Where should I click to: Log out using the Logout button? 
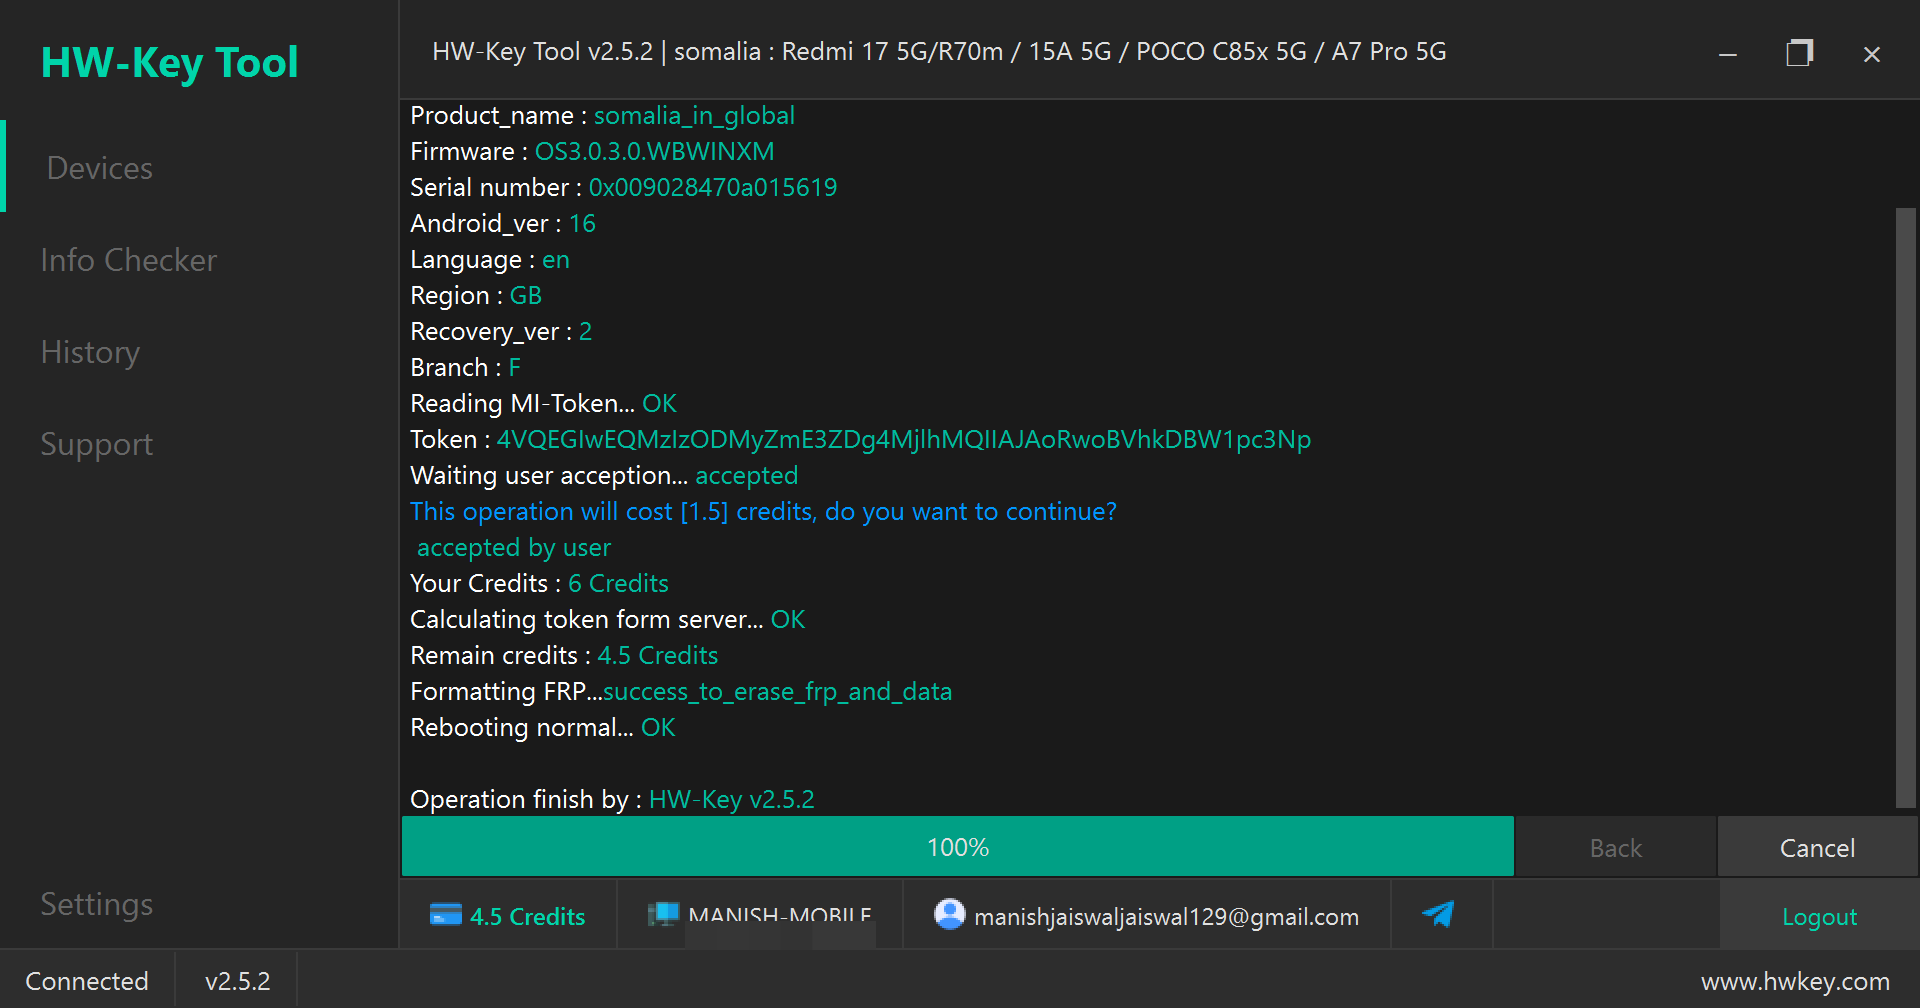(x=1819, y=917)
